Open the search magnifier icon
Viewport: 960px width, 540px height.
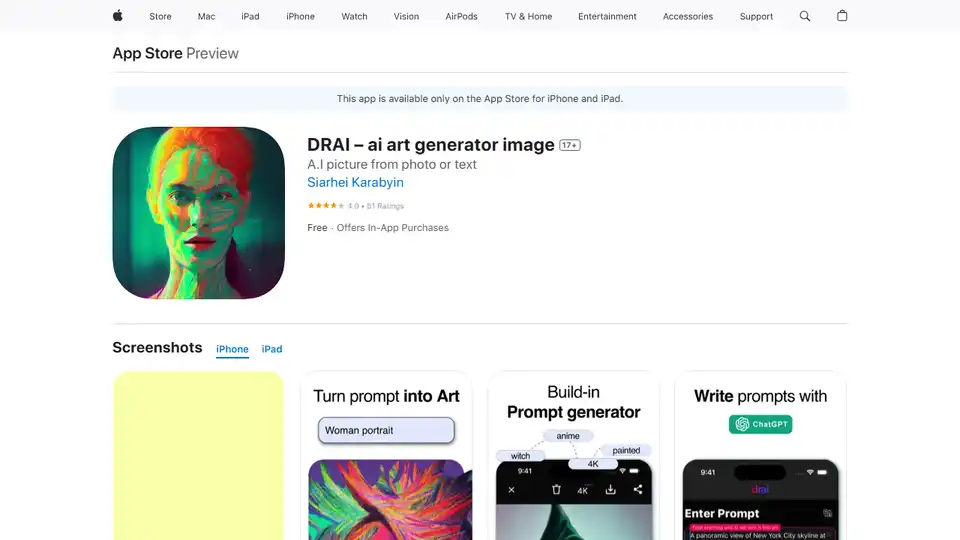(x=804, y=17)
